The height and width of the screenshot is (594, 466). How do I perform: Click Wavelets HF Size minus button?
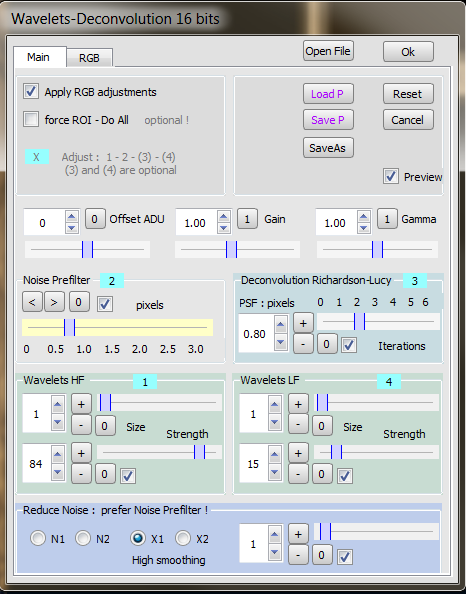click(81, 425)
